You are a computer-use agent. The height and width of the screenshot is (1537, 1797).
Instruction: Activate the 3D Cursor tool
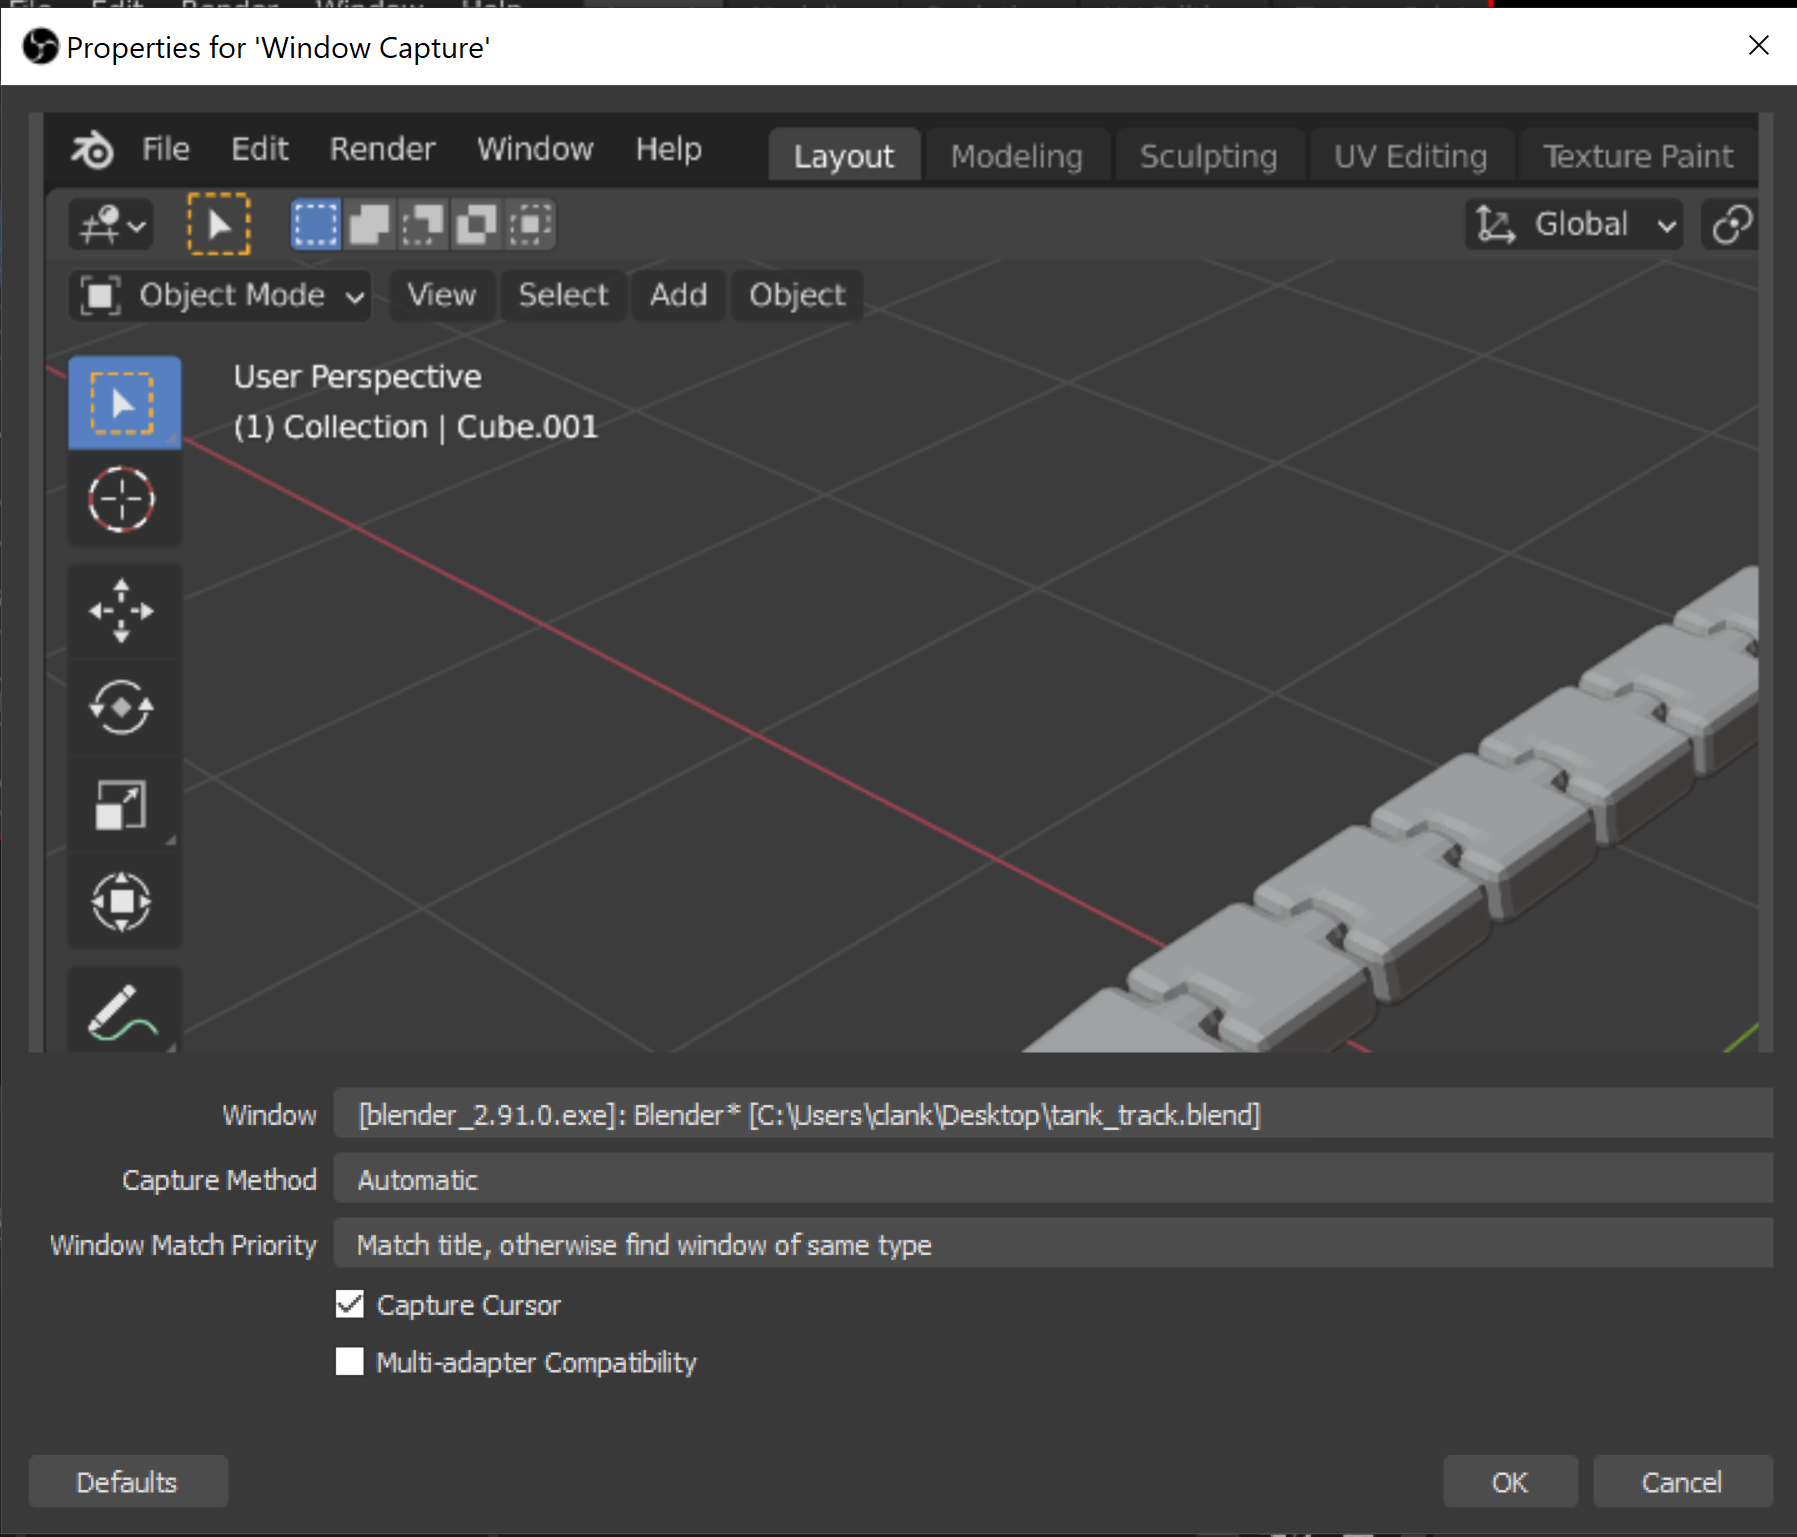tap(122, 499)
